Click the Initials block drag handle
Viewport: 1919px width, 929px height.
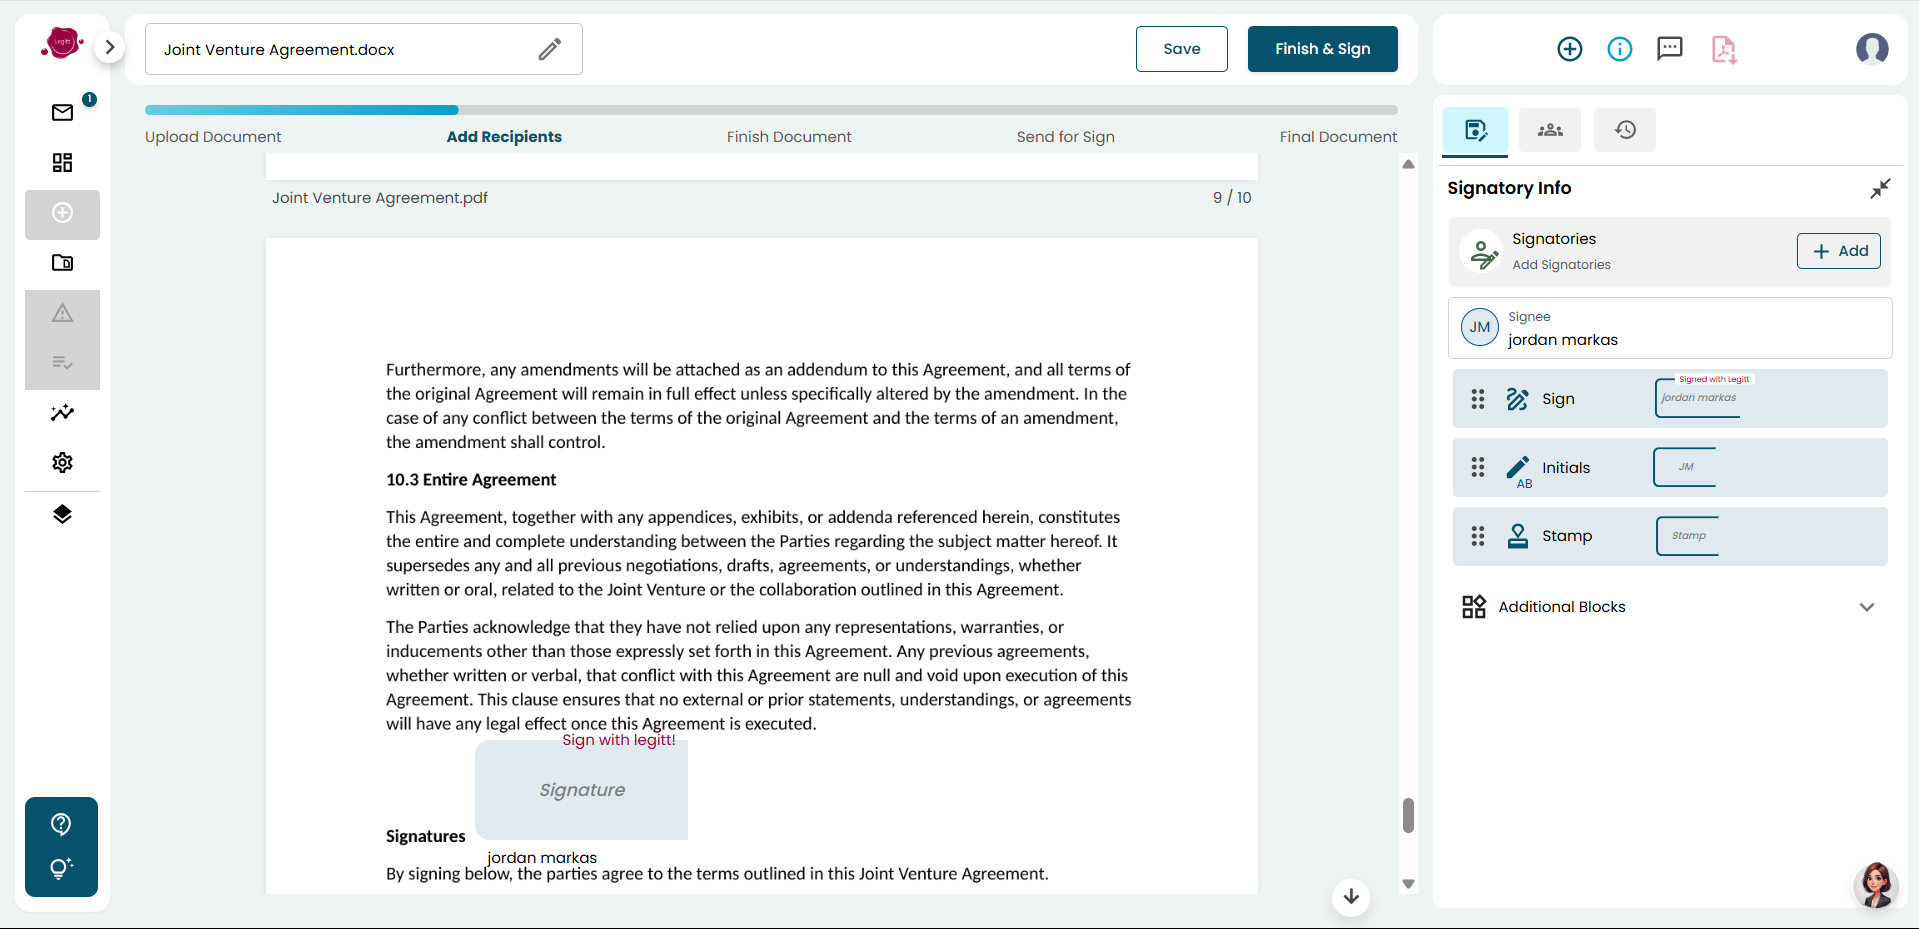click(x=1478, y=467)
